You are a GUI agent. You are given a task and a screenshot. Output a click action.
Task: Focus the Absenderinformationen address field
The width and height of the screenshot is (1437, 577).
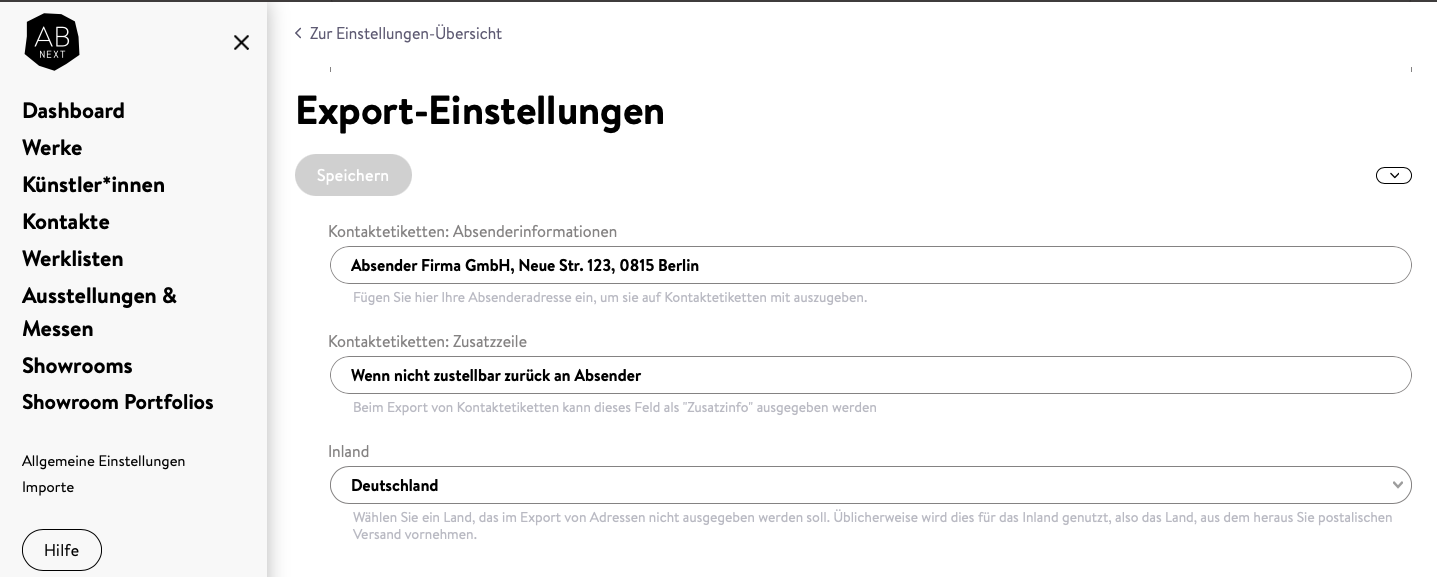(870, 266)
